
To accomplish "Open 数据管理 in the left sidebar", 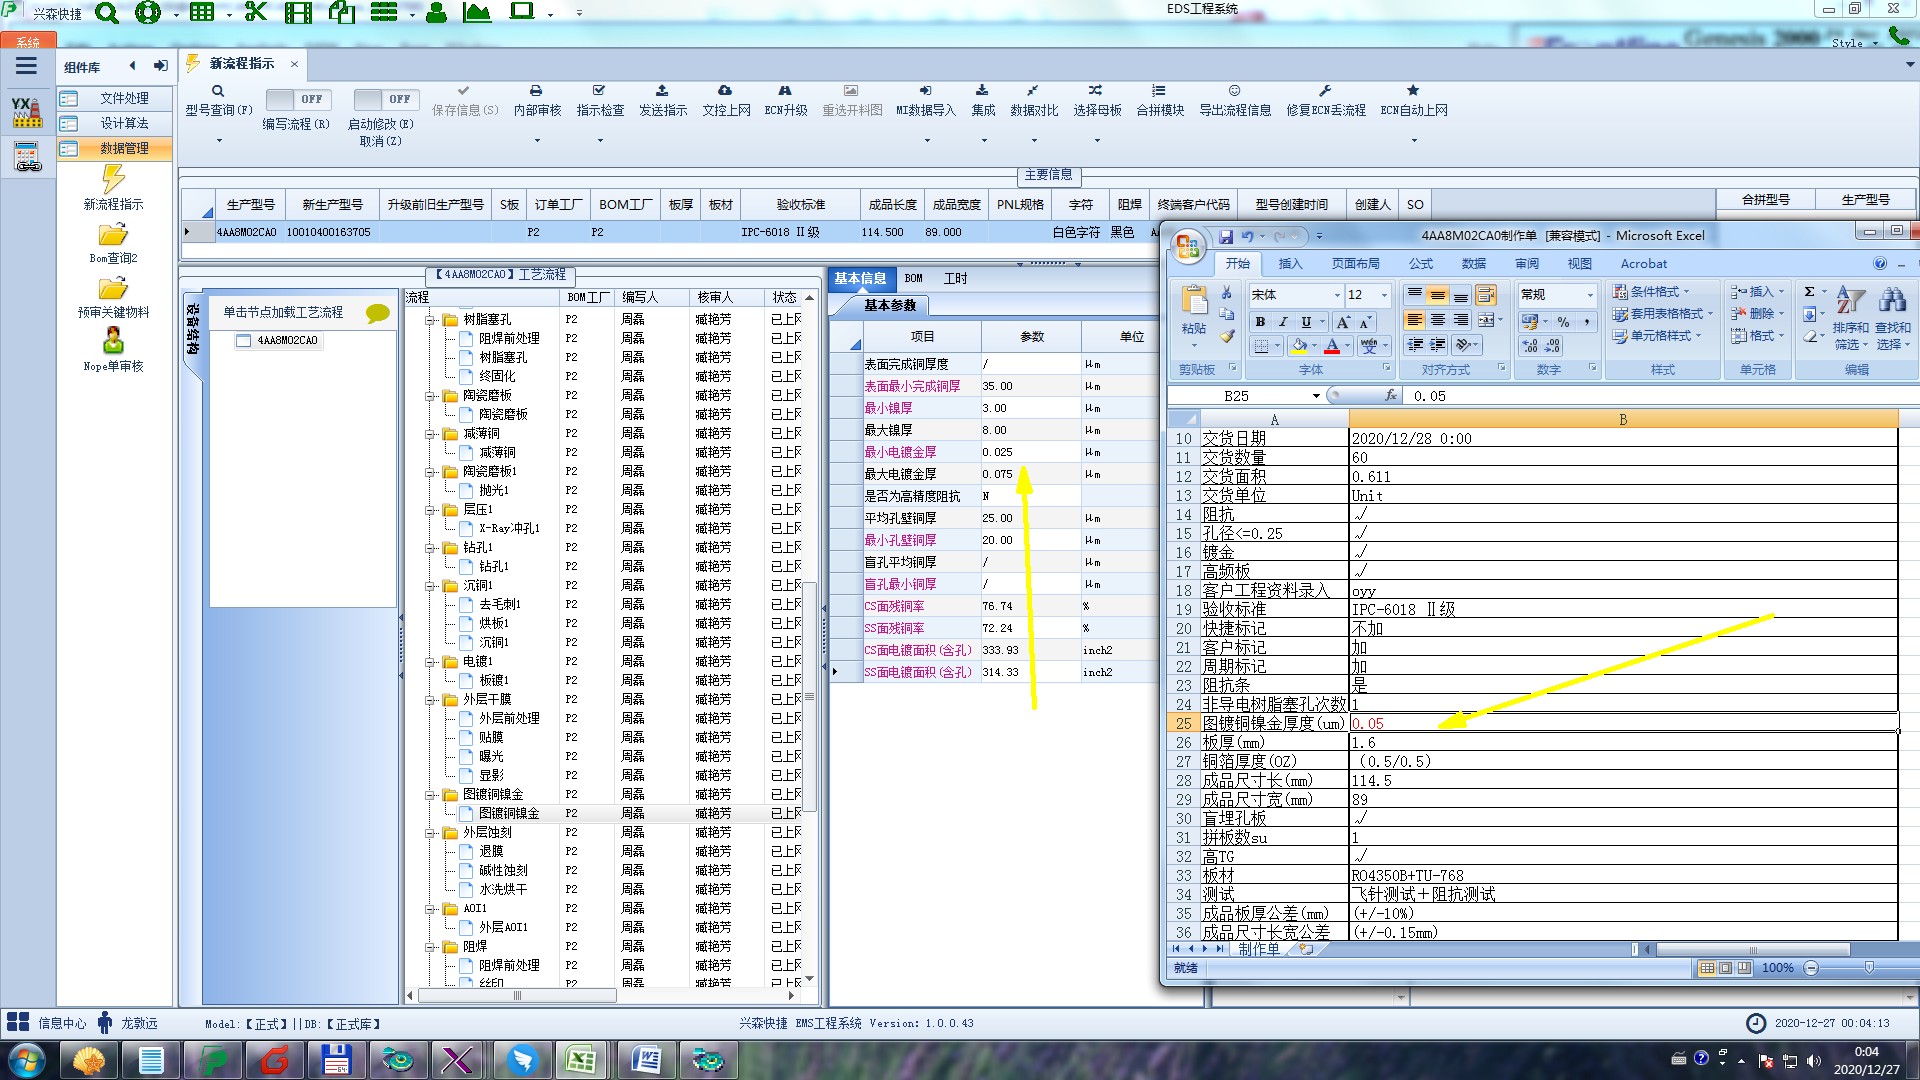I will pyautogui.click(x=124, y=148).
